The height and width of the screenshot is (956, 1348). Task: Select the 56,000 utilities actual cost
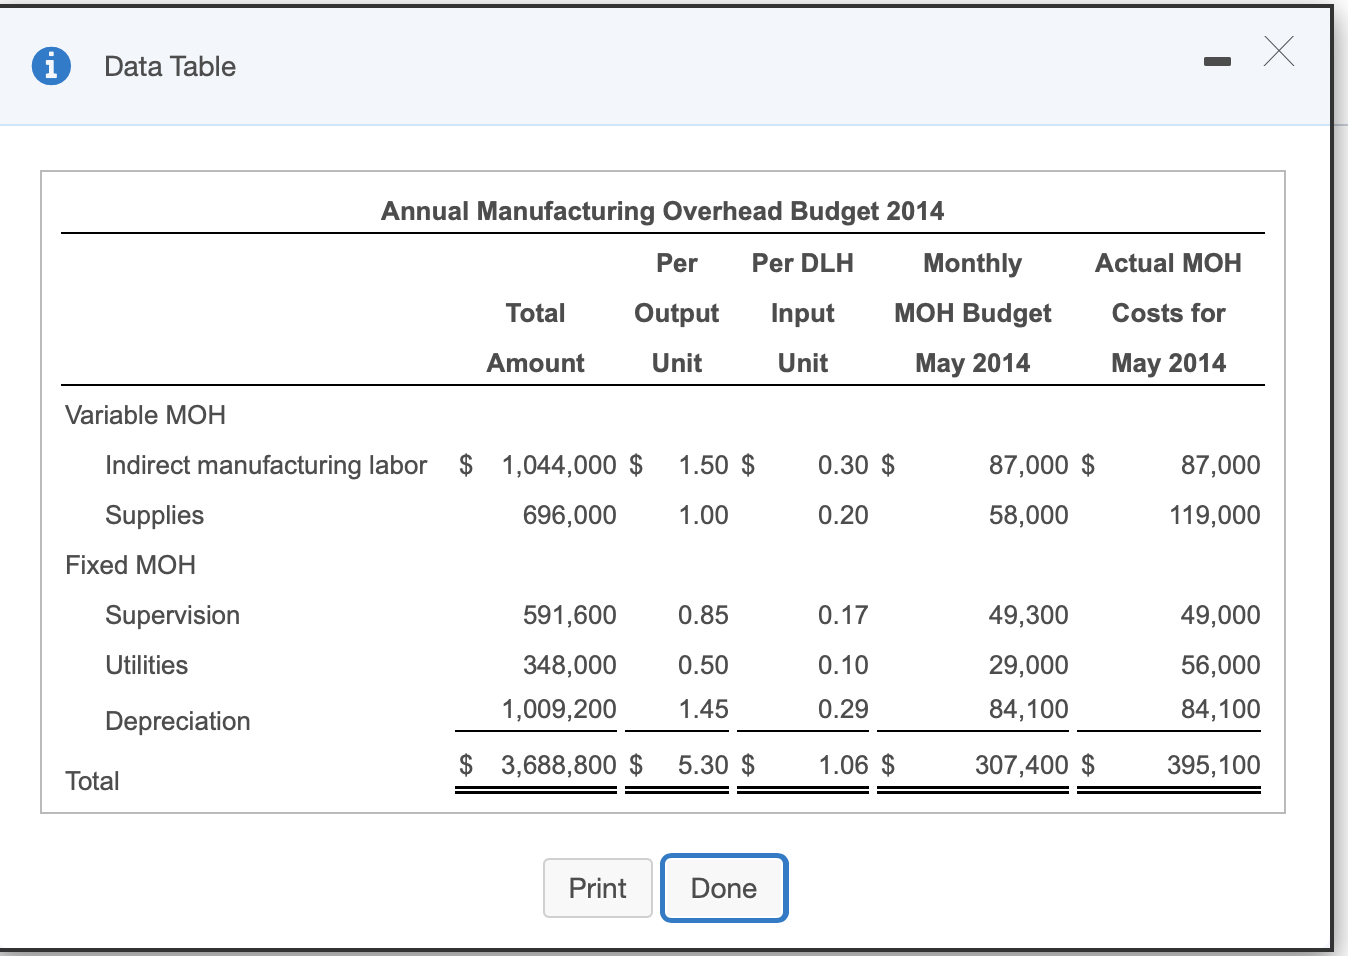pos(1221,665)
